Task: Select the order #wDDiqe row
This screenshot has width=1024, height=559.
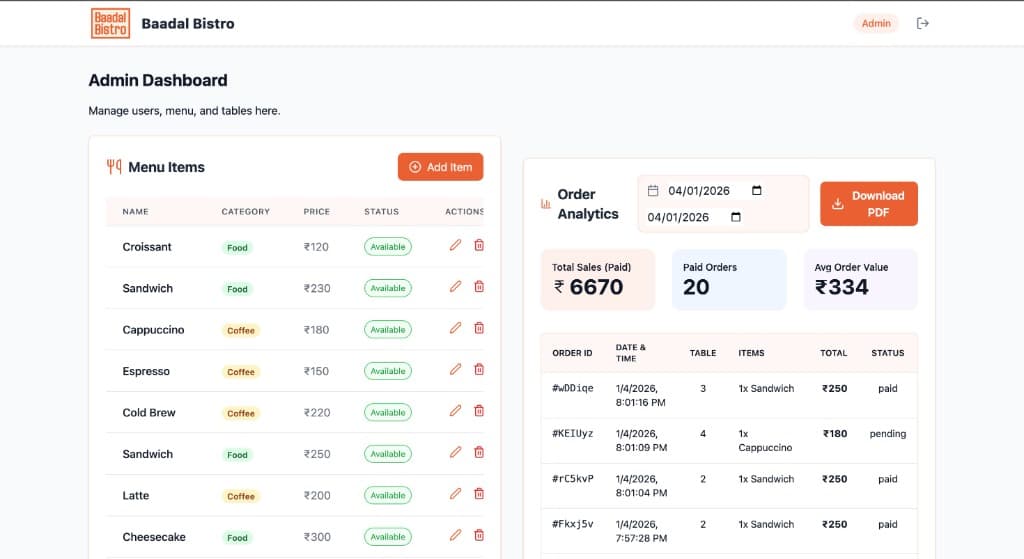Action: pyautogui.click(x=729, y=395)
